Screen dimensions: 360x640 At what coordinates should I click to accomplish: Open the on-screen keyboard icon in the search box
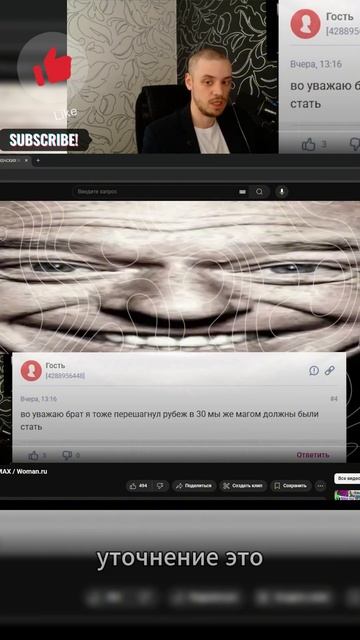pyautogui.click(x=242, y=191)
